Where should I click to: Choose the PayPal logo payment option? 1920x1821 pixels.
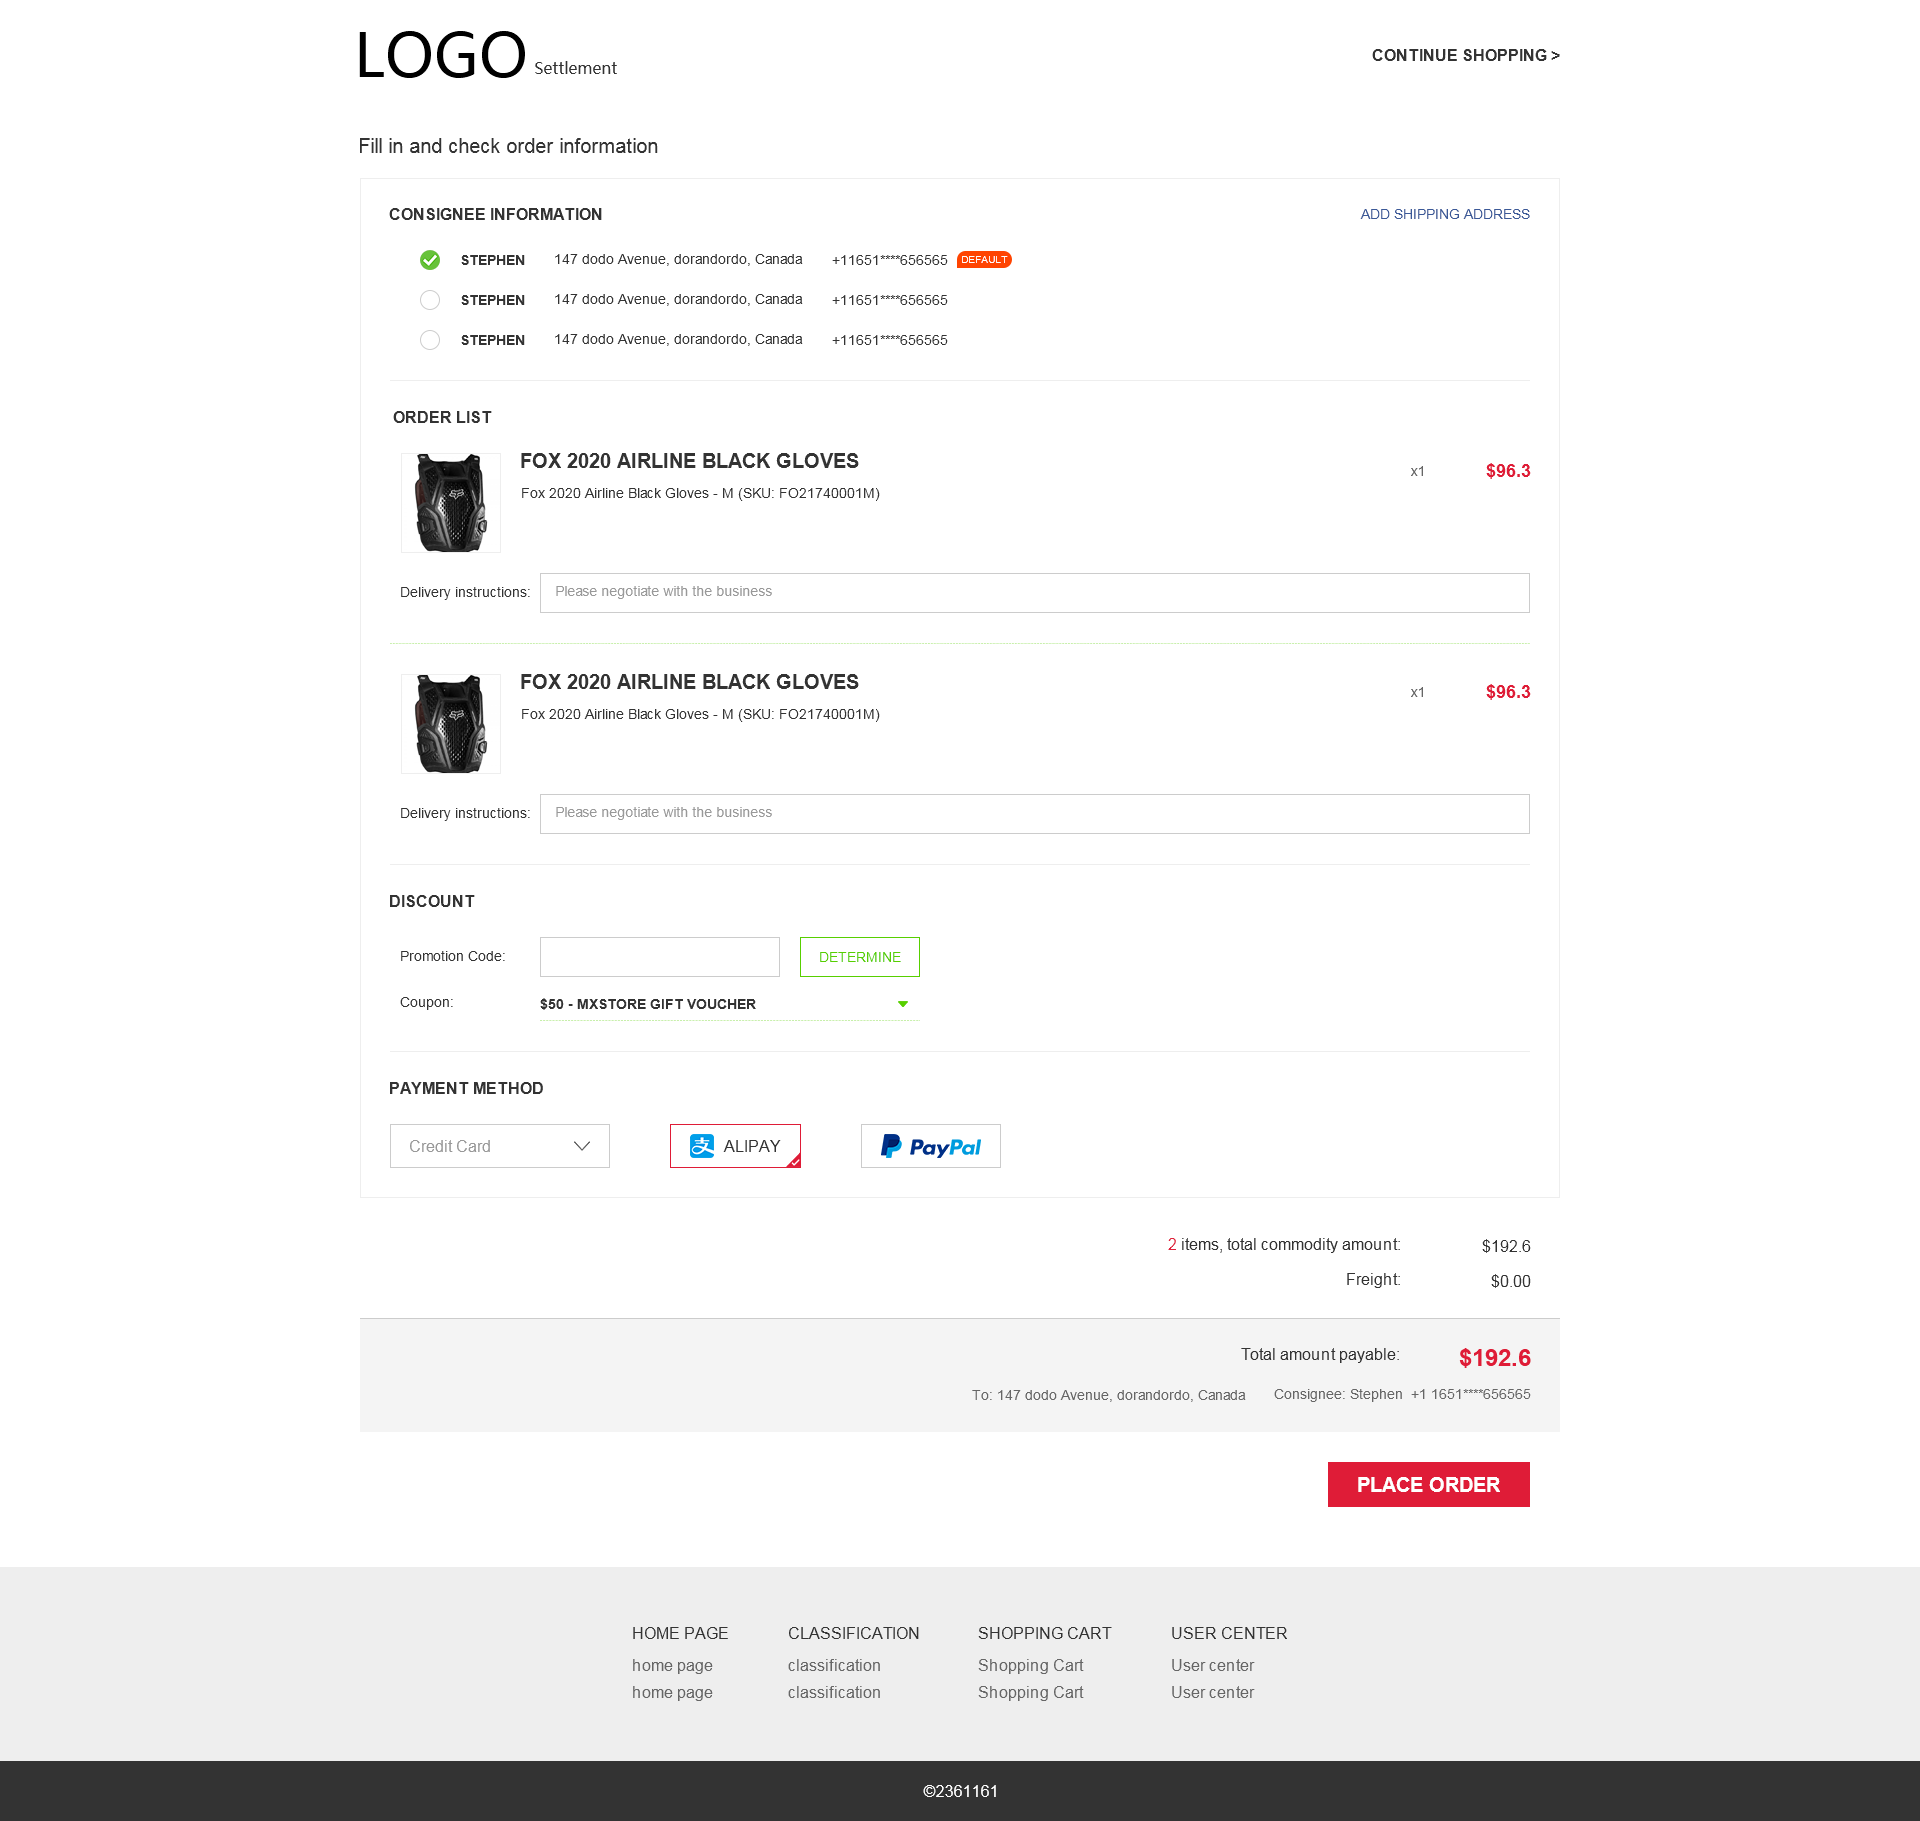(x=931, y=1146)
